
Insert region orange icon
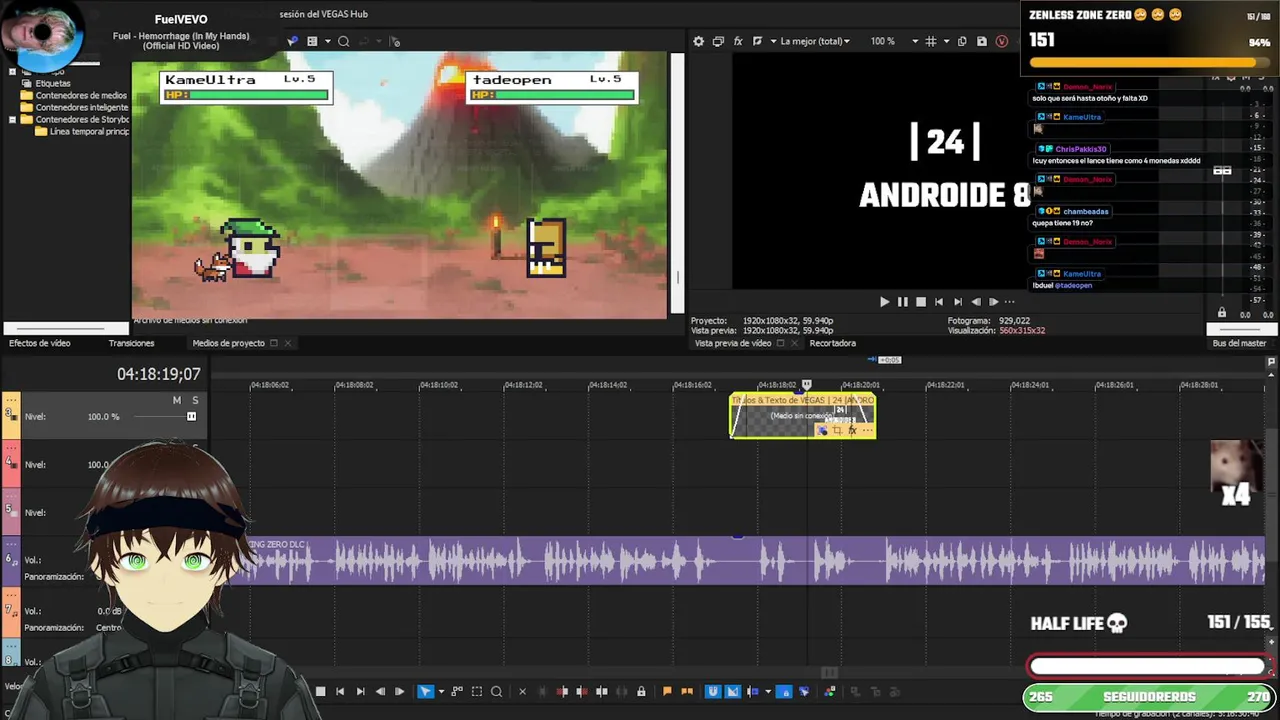click(x=687, y=691)
